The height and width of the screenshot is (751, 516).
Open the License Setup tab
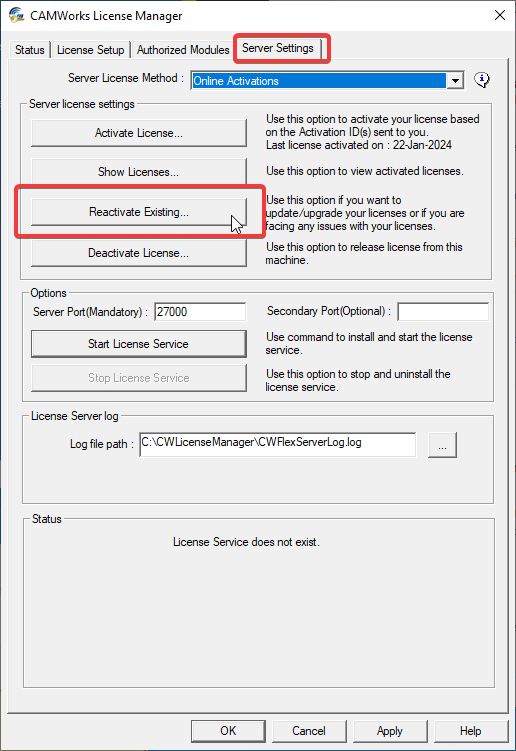point(91,50)
